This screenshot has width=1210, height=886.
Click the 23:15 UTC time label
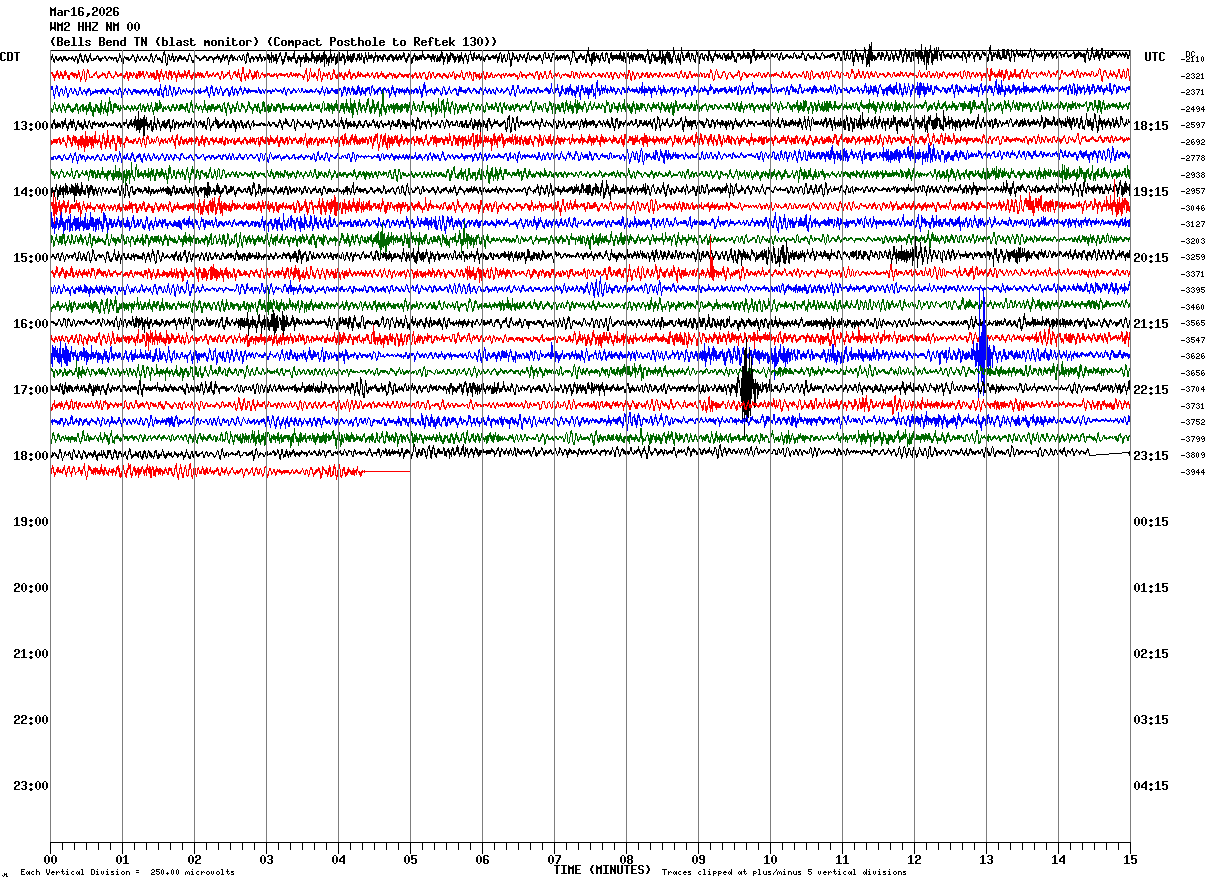click(x=1151, y=456)
